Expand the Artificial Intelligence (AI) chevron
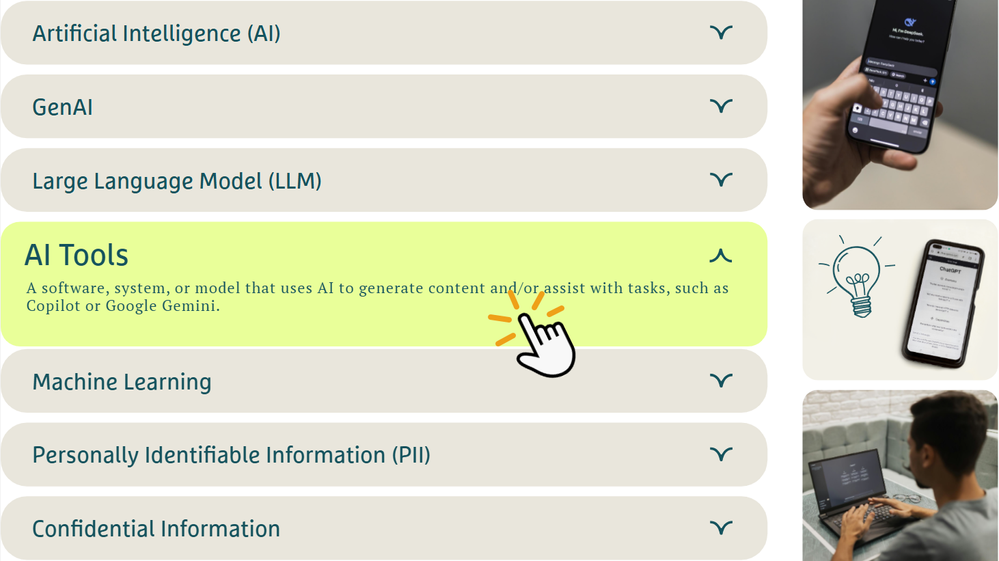 coord(720,33)
